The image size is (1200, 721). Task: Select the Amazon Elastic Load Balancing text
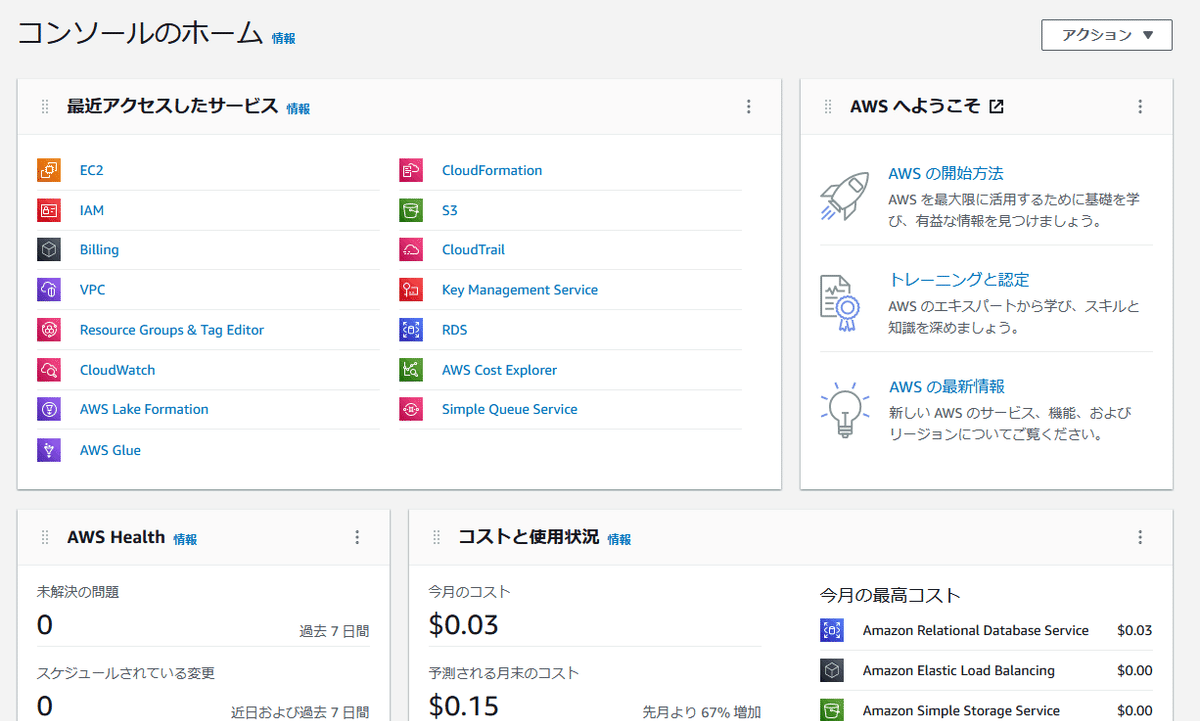pos(959,671)
